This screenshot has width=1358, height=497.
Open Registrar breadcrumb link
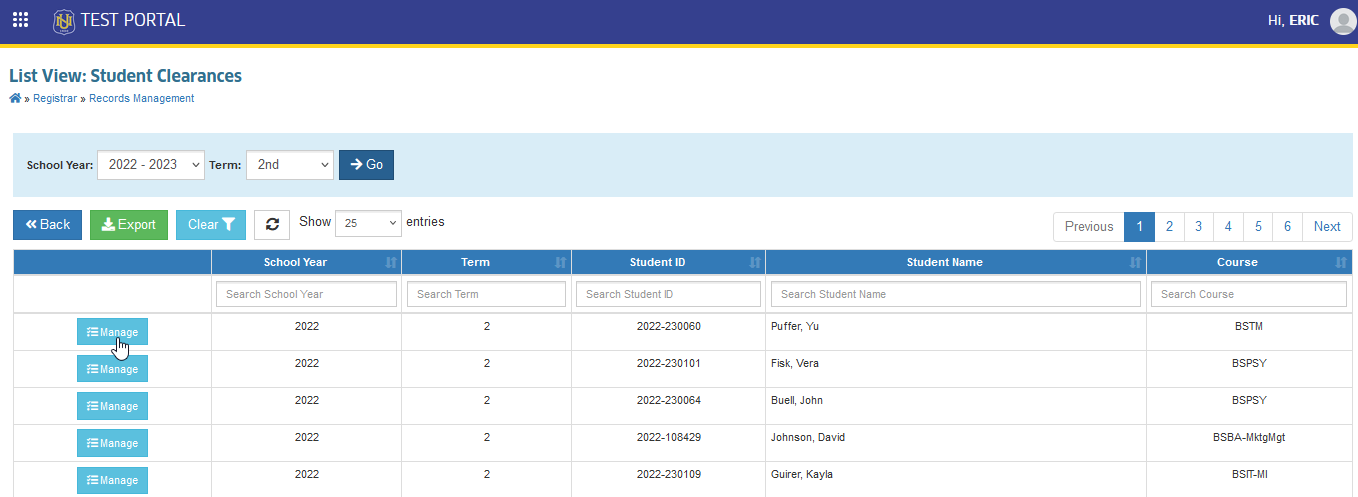[x=55, y=98]
